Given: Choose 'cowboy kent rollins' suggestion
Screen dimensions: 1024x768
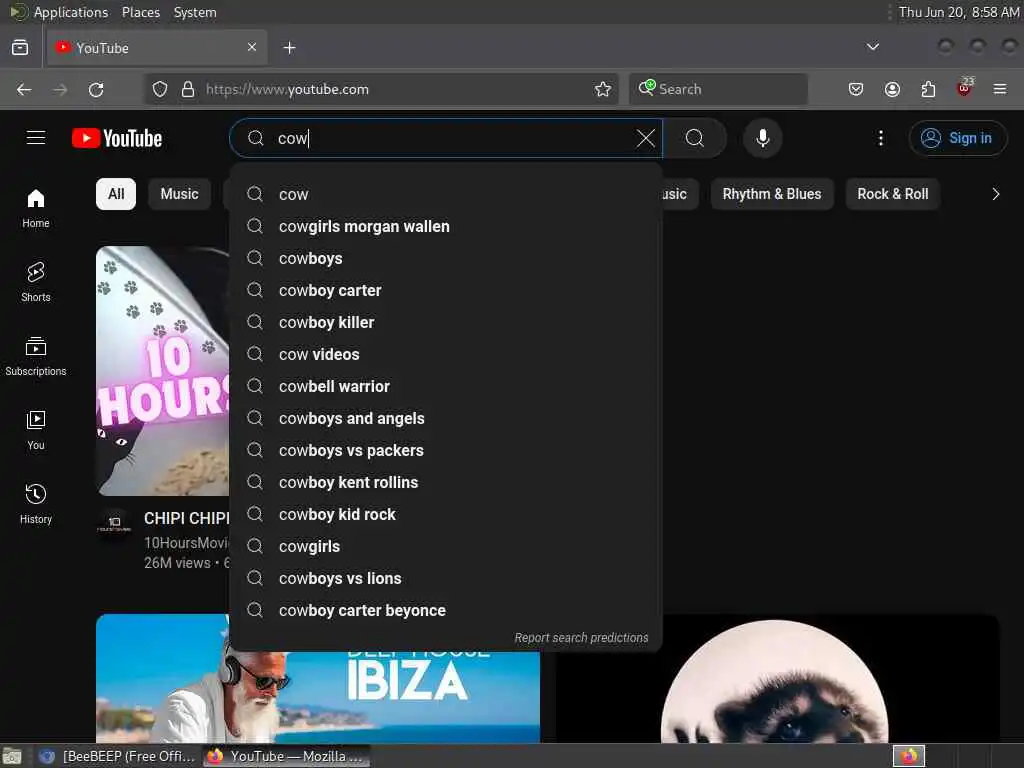Looking at the screenshot, I should (x=446, y=482).
